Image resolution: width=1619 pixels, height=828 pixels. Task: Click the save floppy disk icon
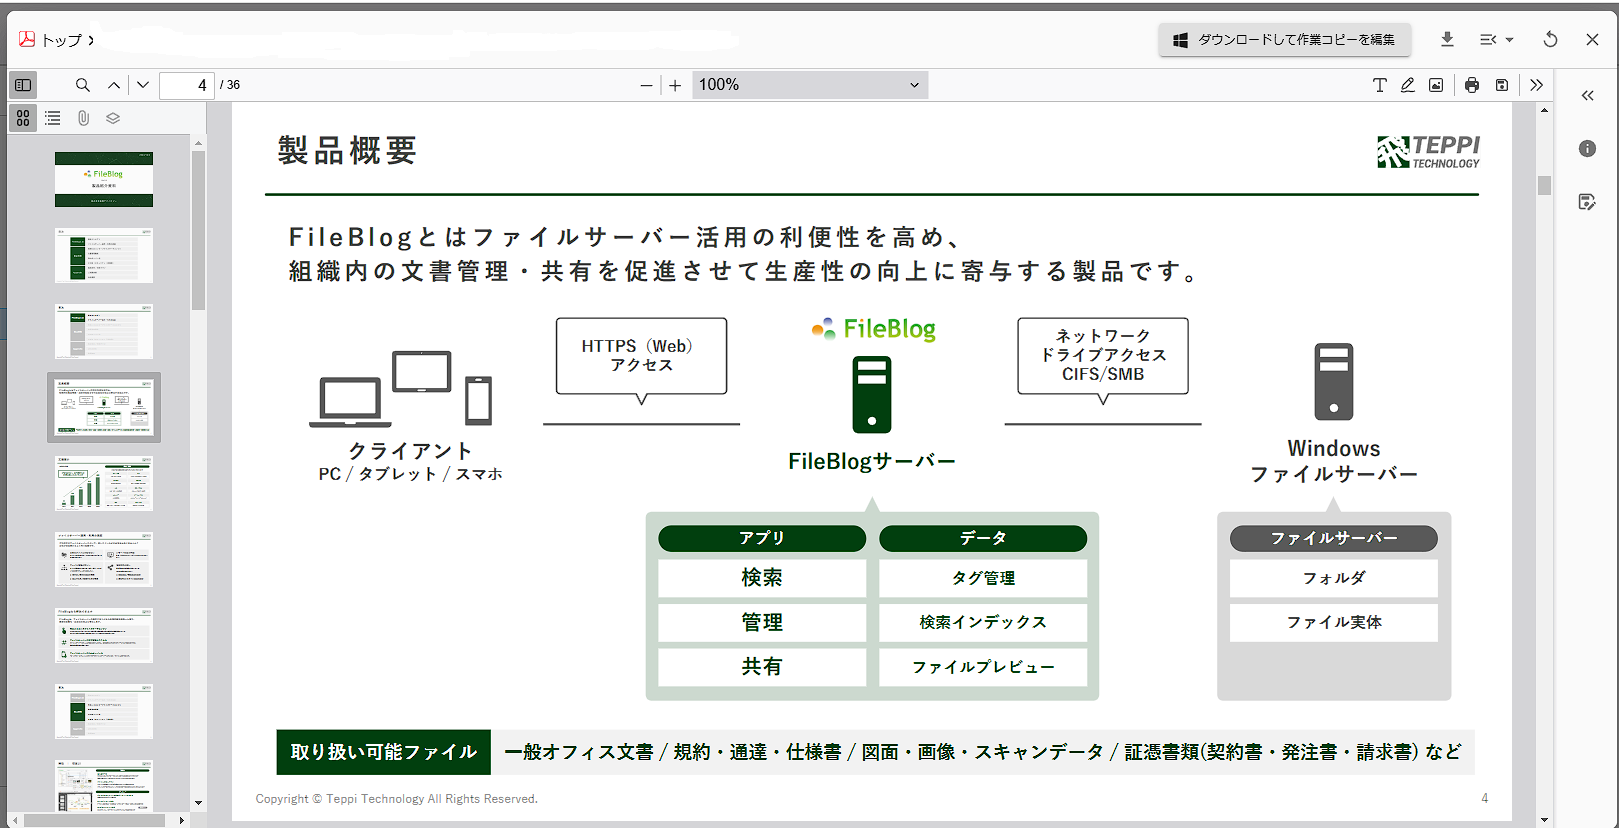pos(1501,85)
